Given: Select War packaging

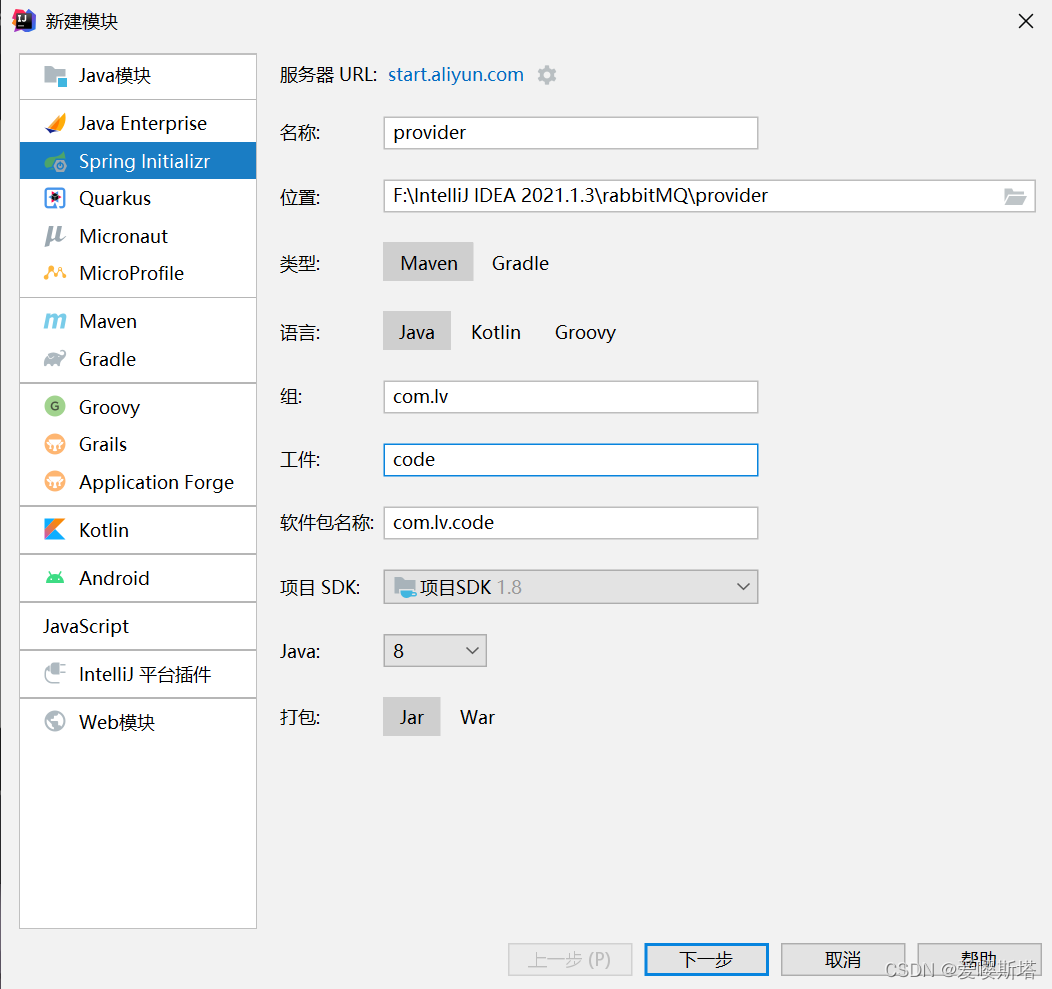Looking at the screenshot, I should click(x=477, y=717).
